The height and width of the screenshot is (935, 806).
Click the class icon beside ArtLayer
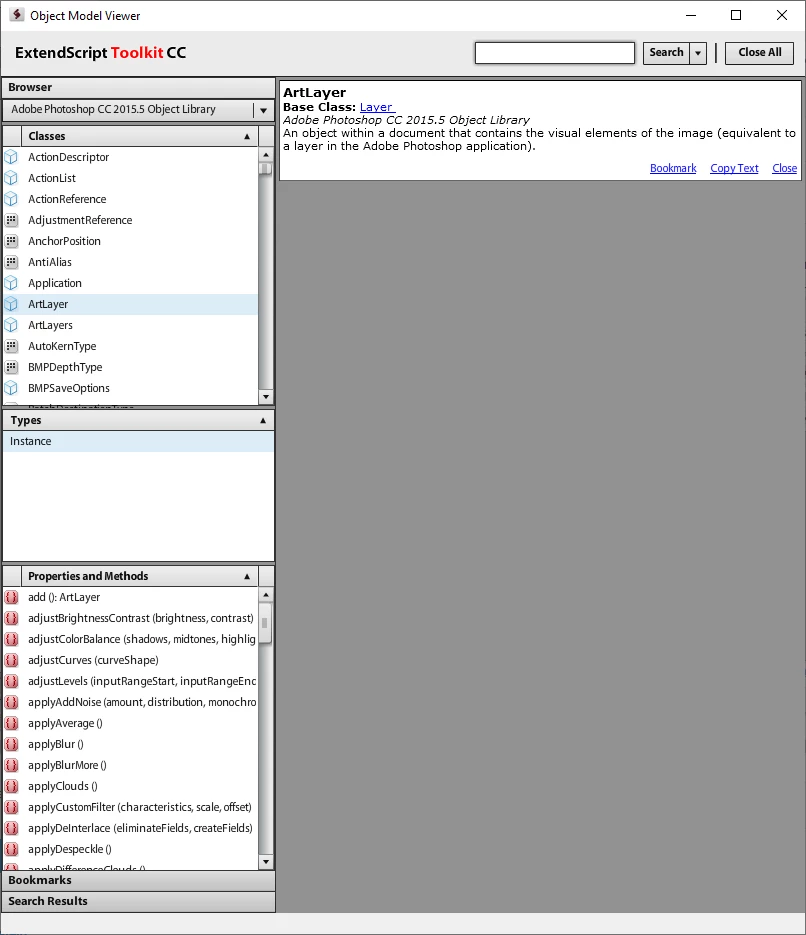pos(11,304)
